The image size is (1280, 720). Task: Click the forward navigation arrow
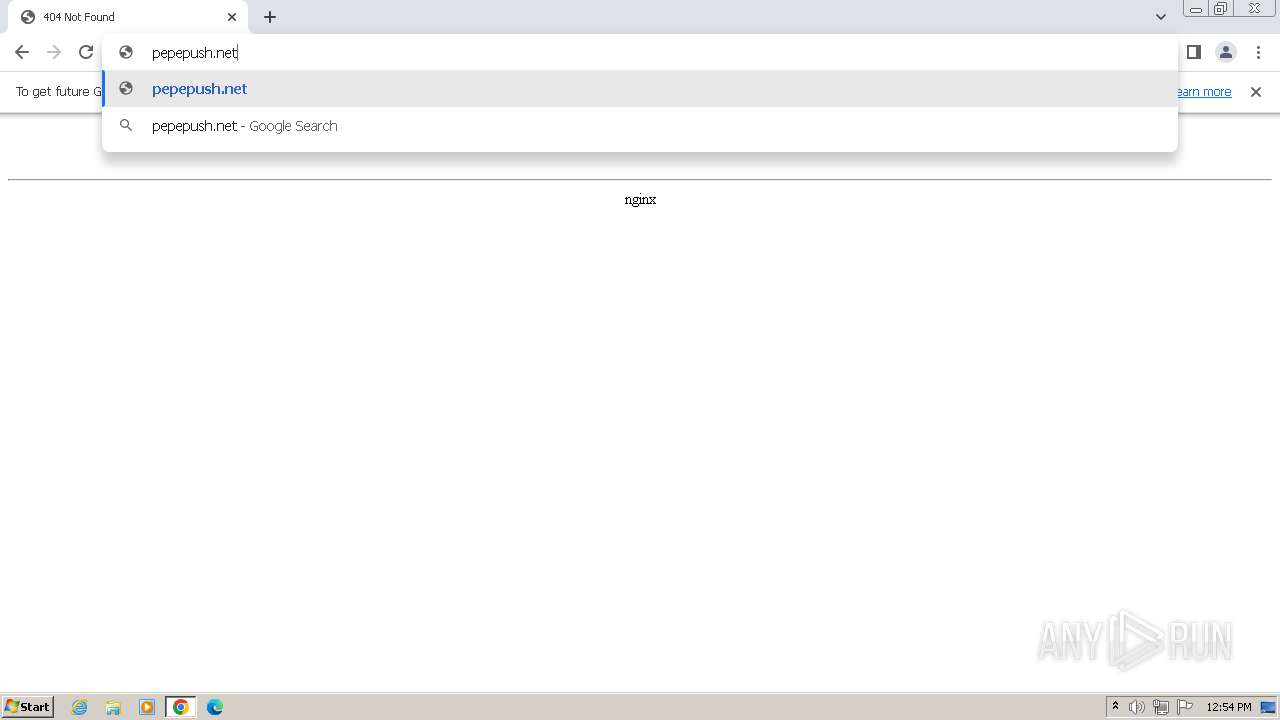coord(54,52)
